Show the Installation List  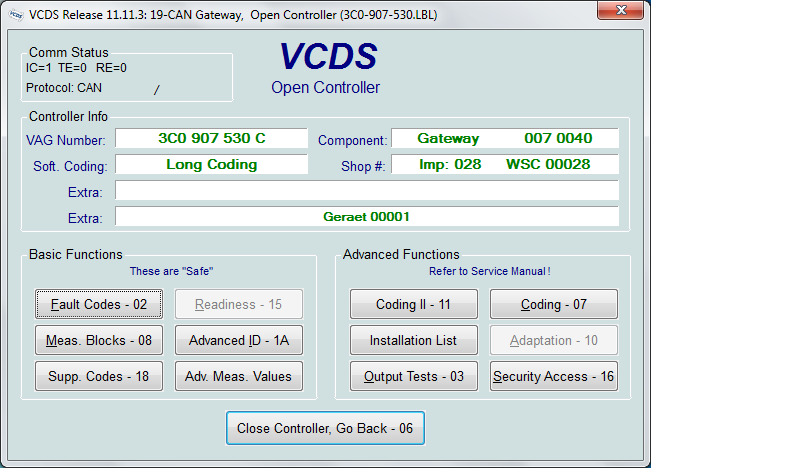click(x=413, y=341)
